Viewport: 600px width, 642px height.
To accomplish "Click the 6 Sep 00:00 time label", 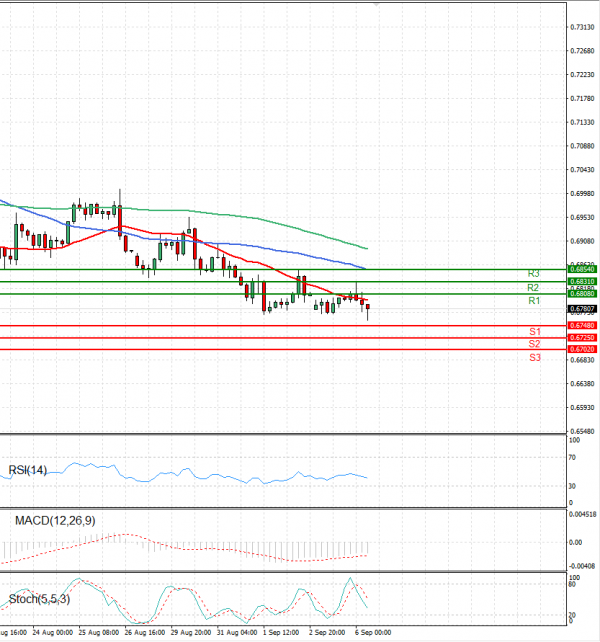I will pyautogui.click(x=373, y=633).
